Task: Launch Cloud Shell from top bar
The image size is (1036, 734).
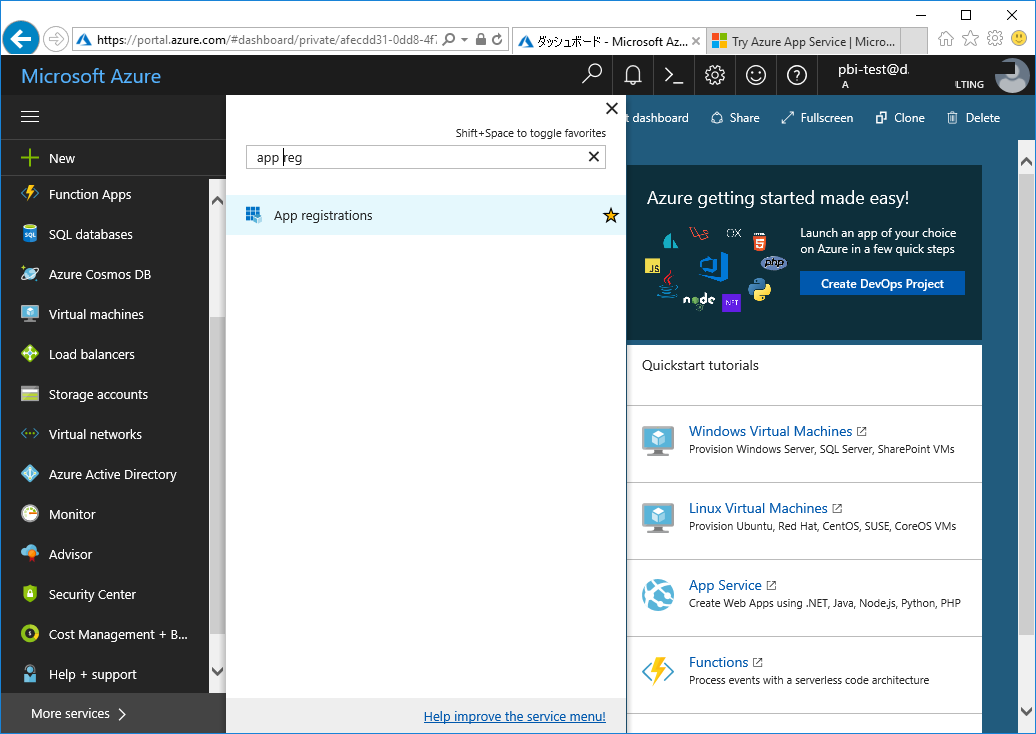Action: point(673,75)
